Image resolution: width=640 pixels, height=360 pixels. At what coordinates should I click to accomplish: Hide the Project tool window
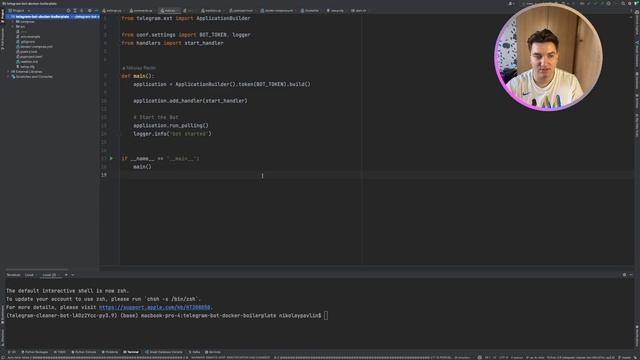point(96,11)
